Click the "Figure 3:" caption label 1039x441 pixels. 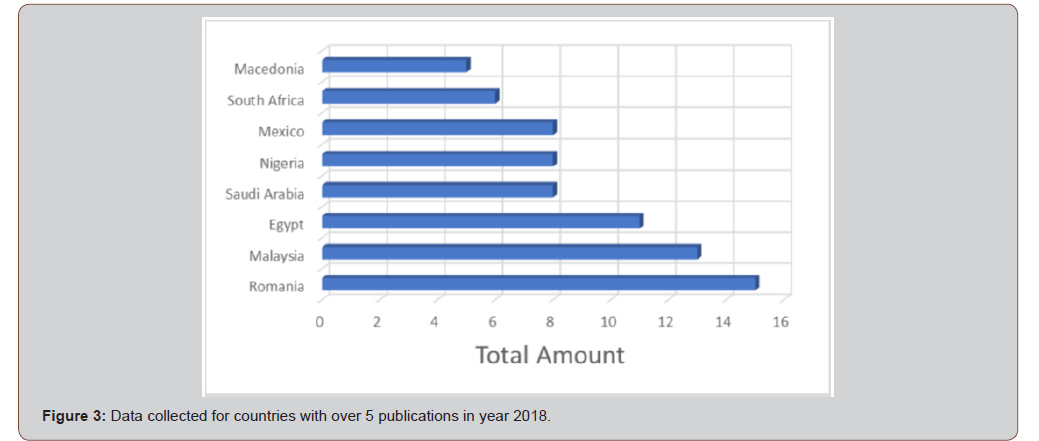pos(74,415)
